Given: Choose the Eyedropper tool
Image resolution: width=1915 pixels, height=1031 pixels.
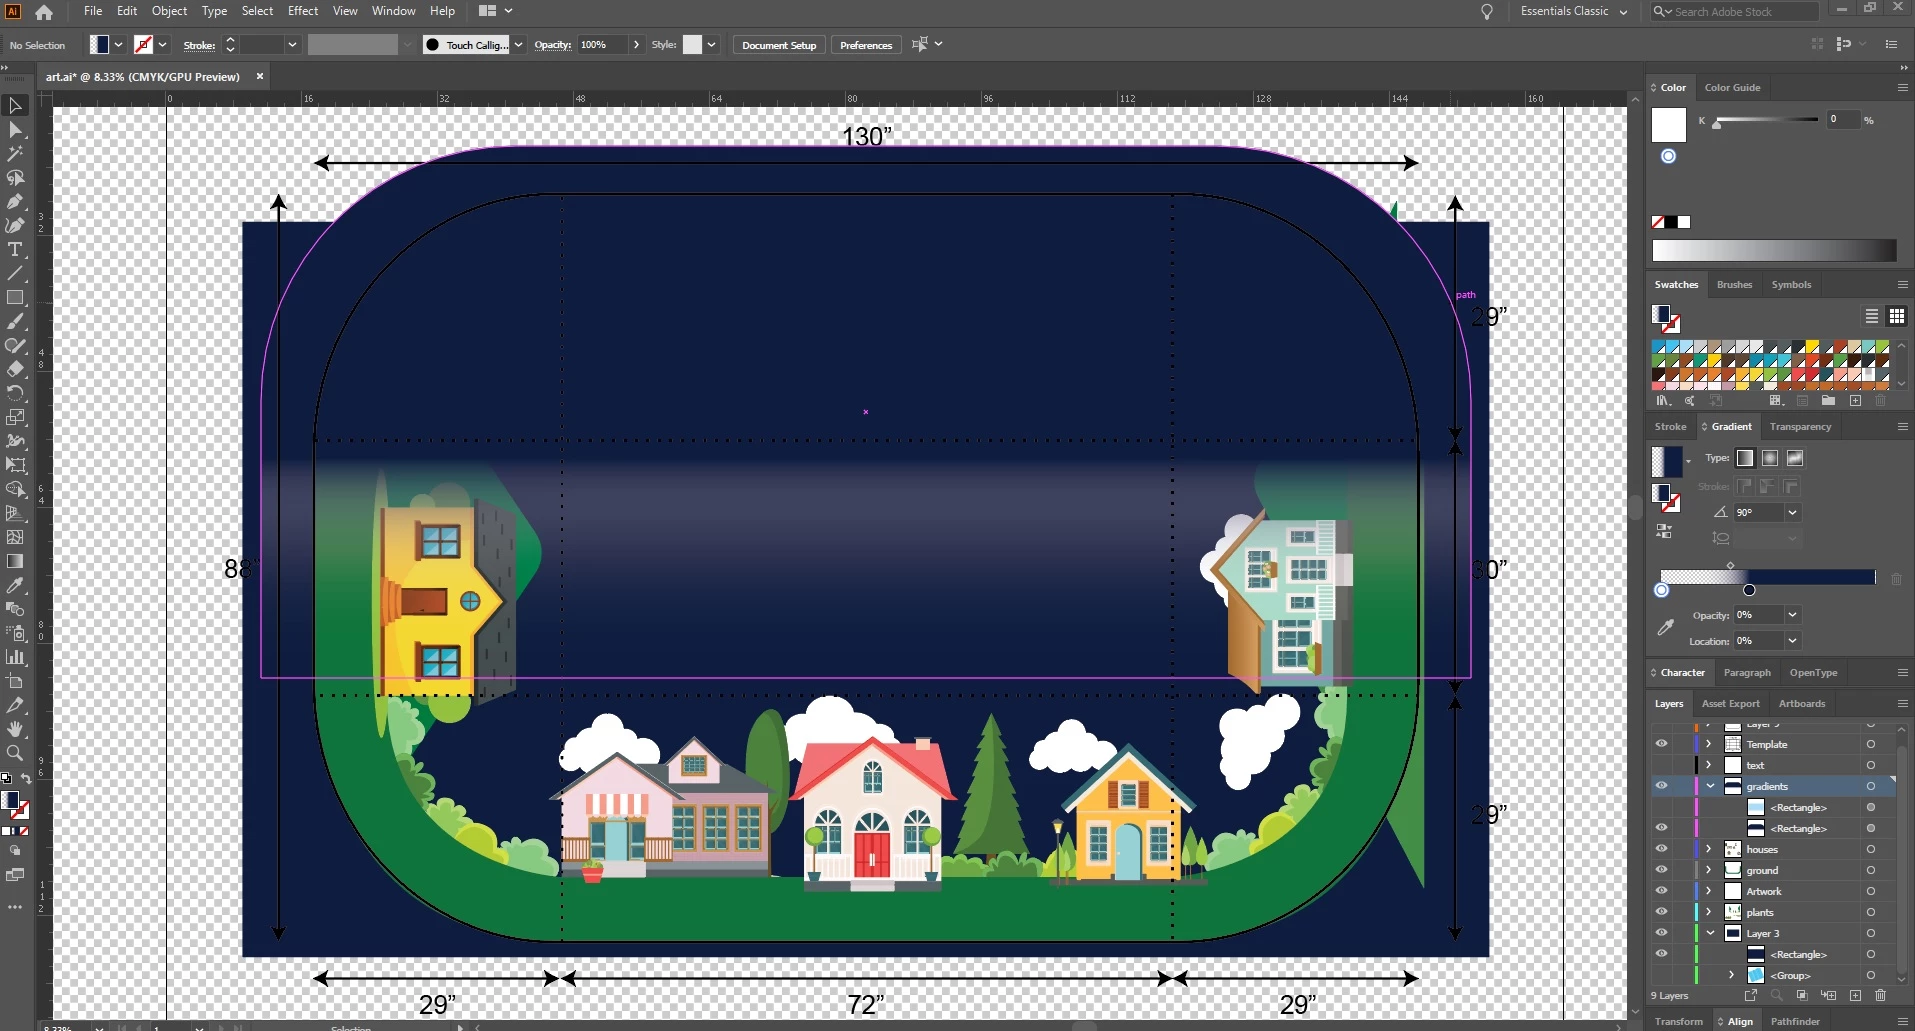Looking at the screenshot, I should (15, 586).
